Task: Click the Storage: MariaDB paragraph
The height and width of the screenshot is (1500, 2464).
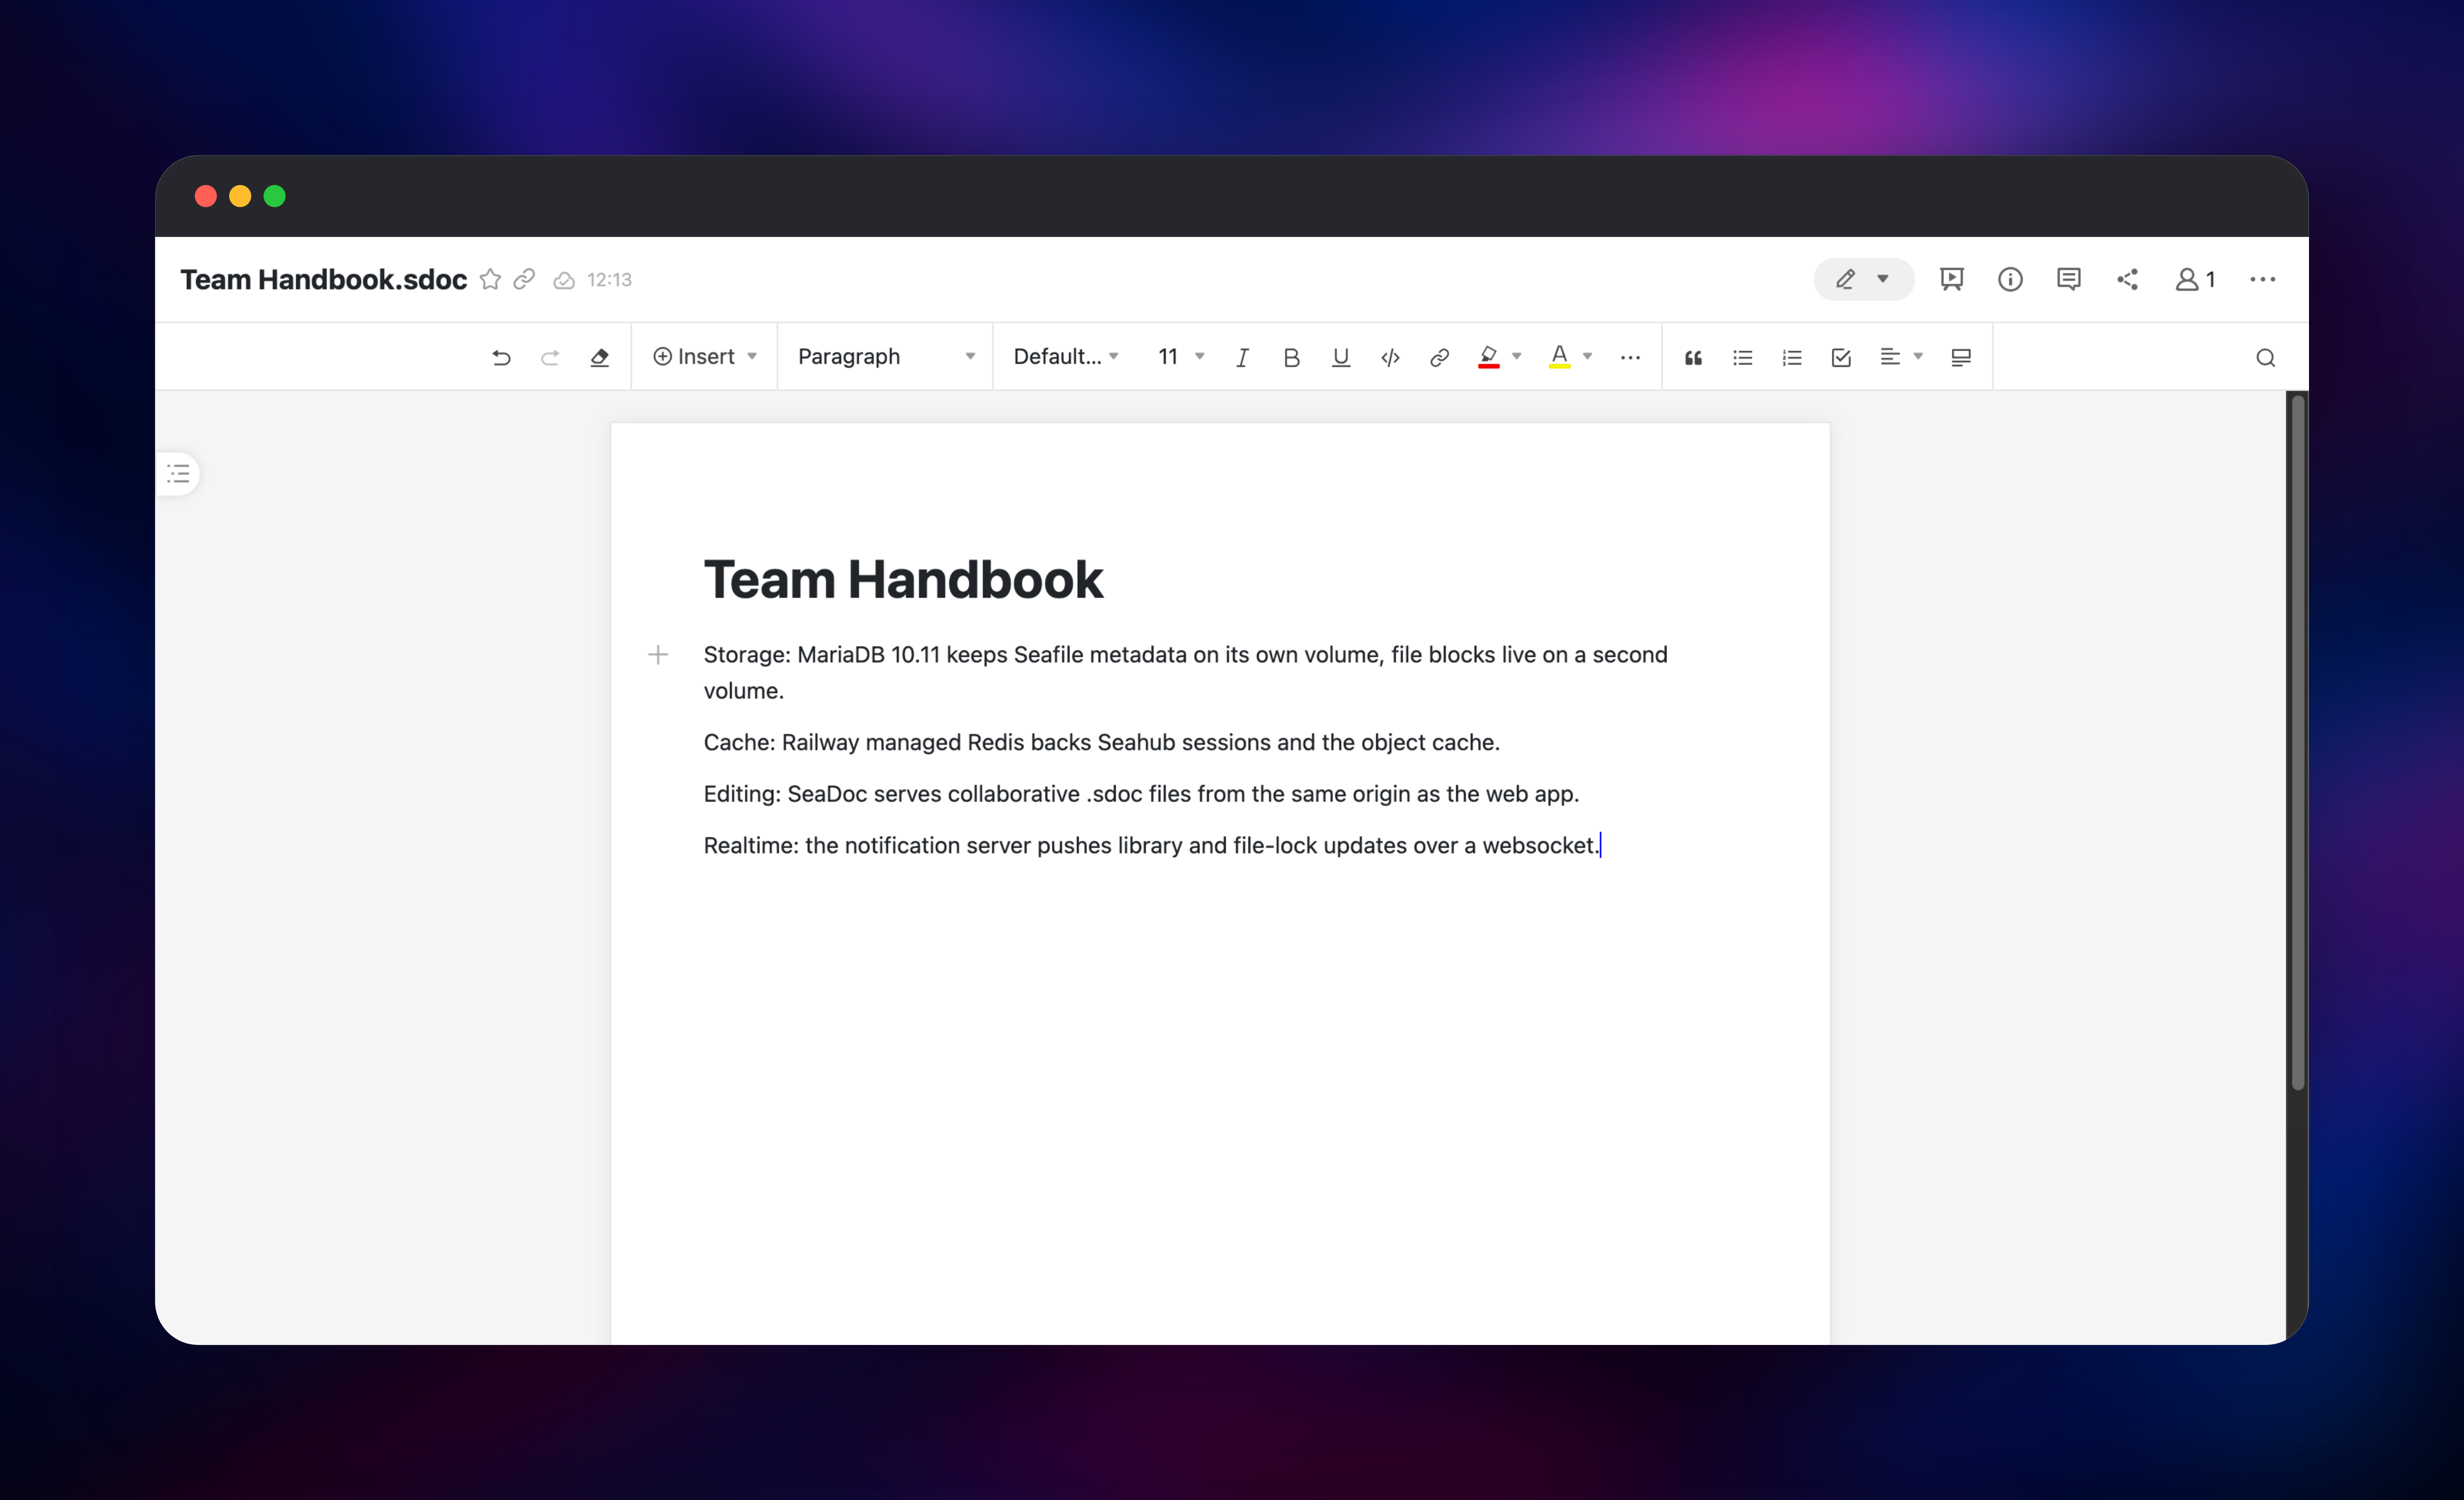Action: (1185, 672)
